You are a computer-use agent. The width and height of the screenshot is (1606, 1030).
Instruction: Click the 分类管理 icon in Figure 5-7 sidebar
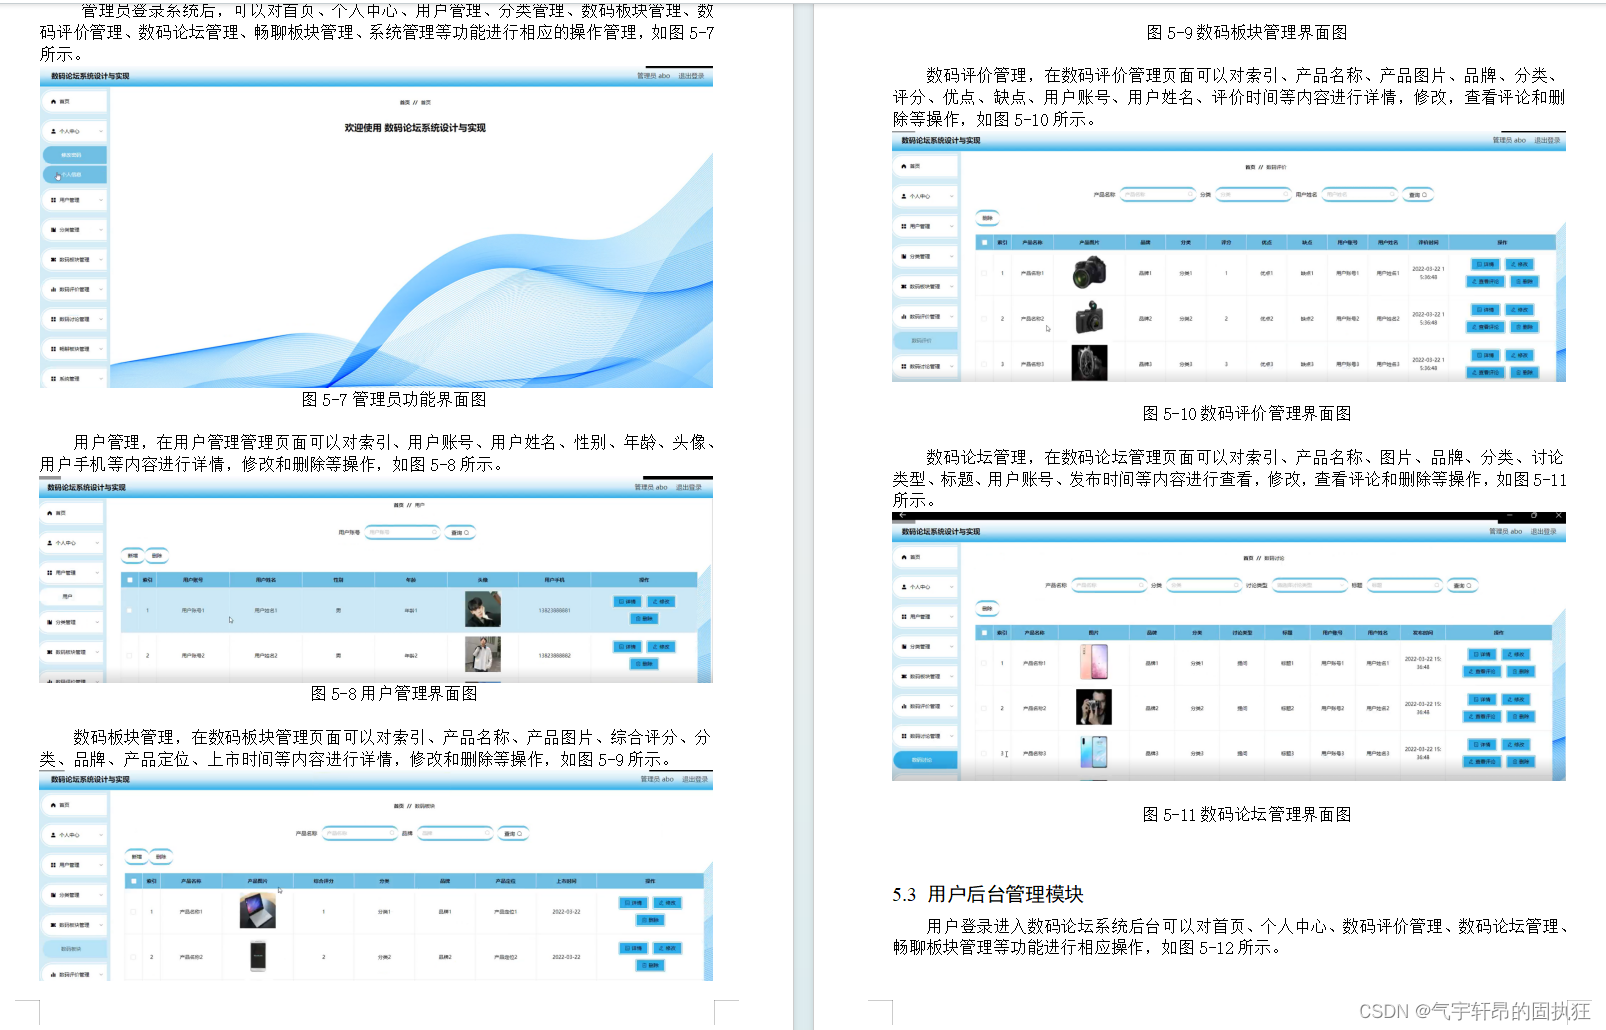[53, 230]
